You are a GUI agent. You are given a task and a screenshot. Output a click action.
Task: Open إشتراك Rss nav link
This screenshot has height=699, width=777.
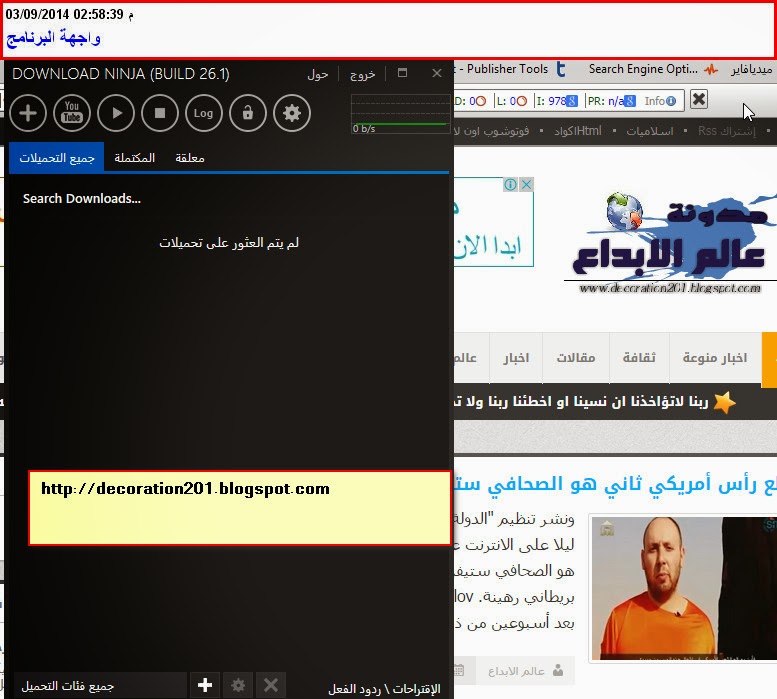point(726,131)
